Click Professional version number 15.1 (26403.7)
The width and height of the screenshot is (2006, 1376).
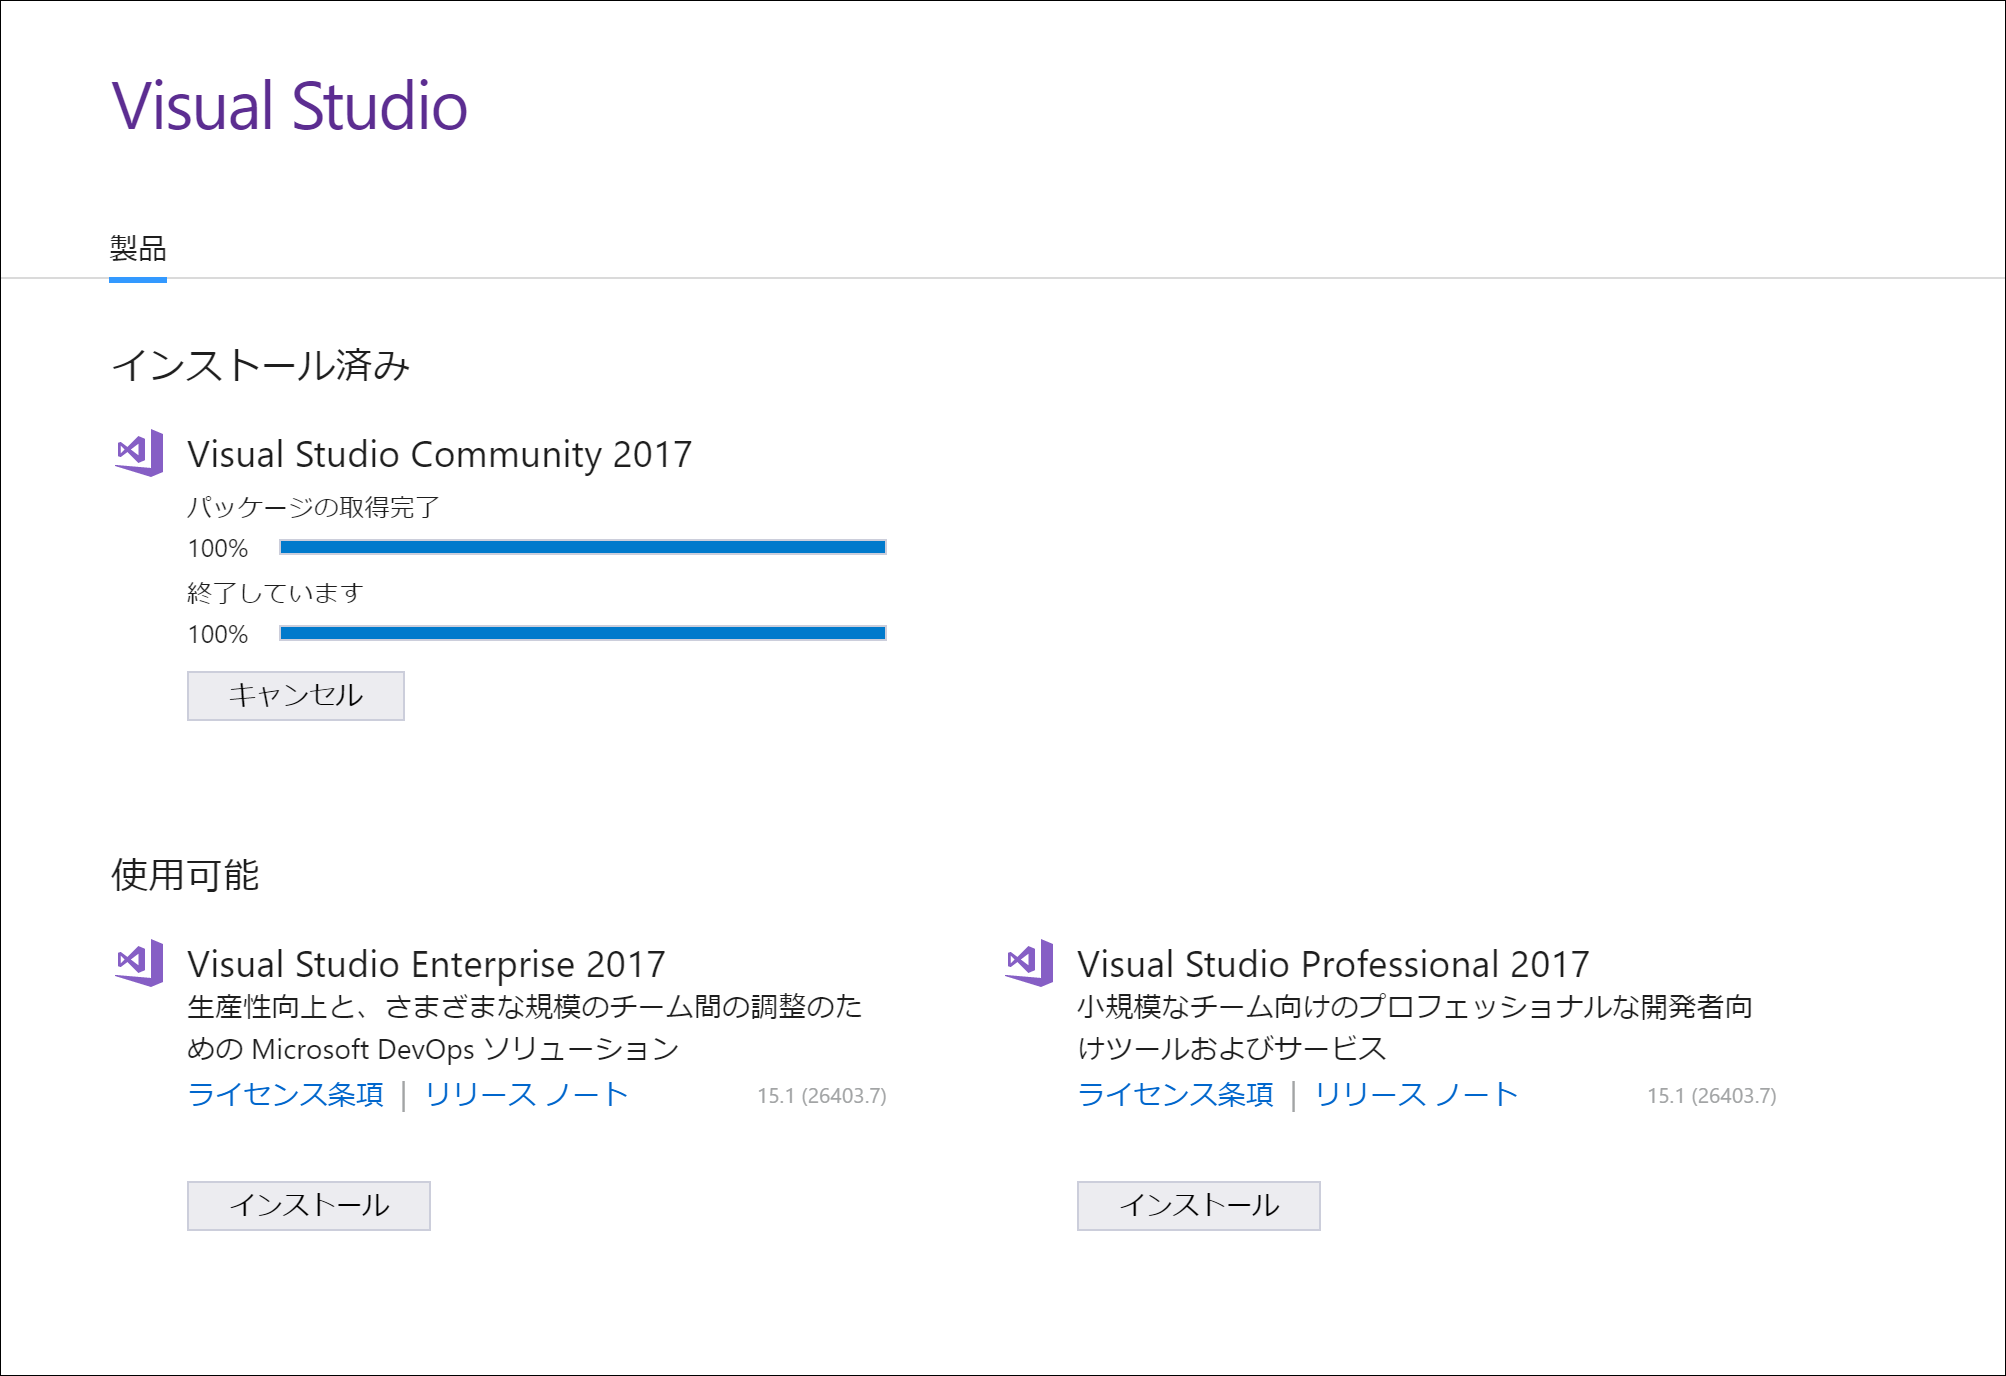[1712, 1095]
